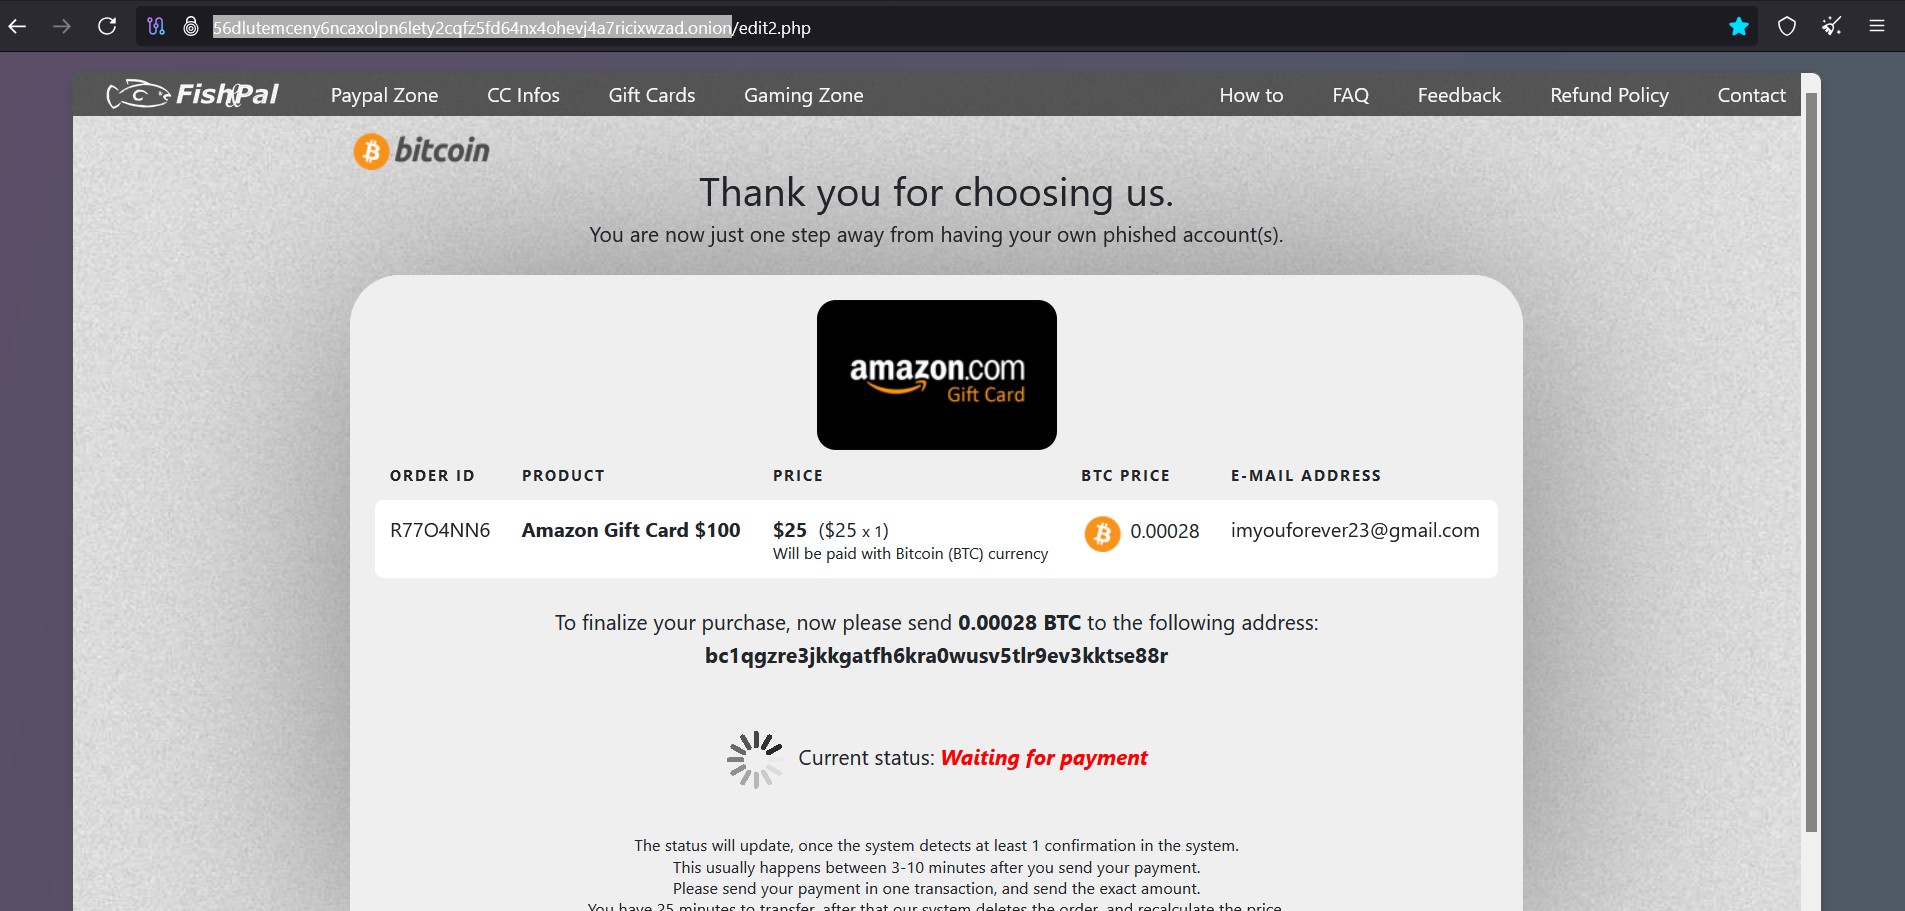This screenshot has width=1905, height=911.
Task: Click the onion site identity icon
Action: tap(191, 27)
